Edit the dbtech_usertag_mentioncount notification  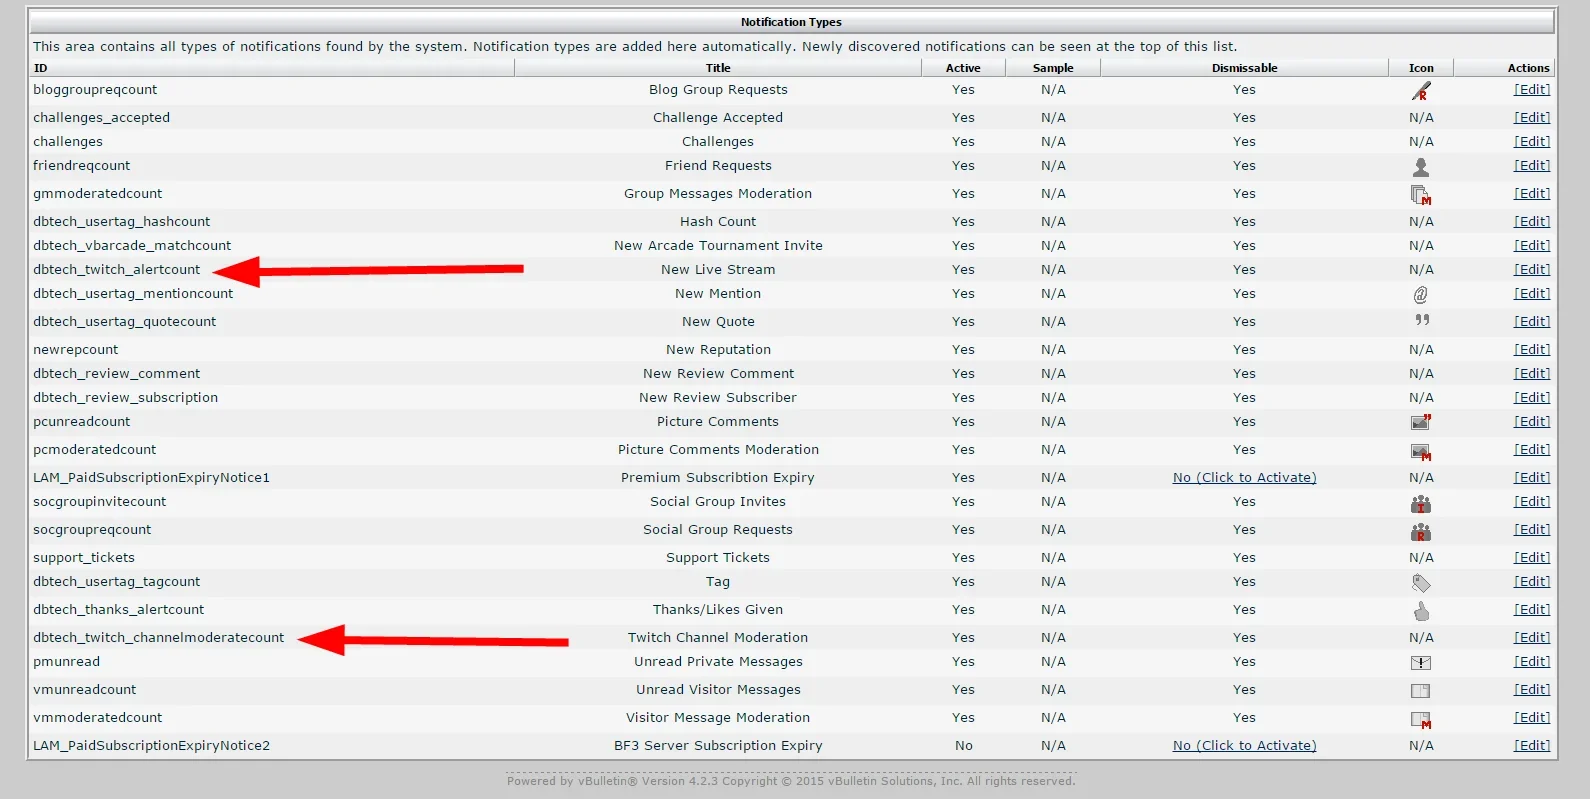(x=1532, y=293)
